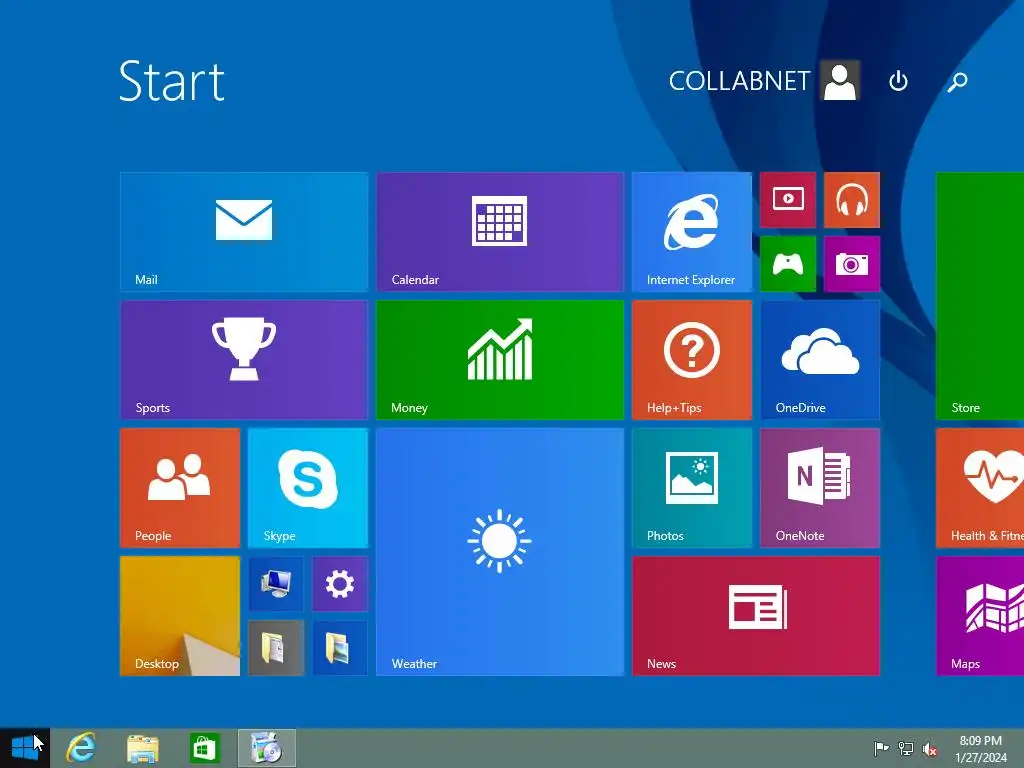1024x768 pixels.
Task: Open Windows Store from taskbar
Action: 204,748
